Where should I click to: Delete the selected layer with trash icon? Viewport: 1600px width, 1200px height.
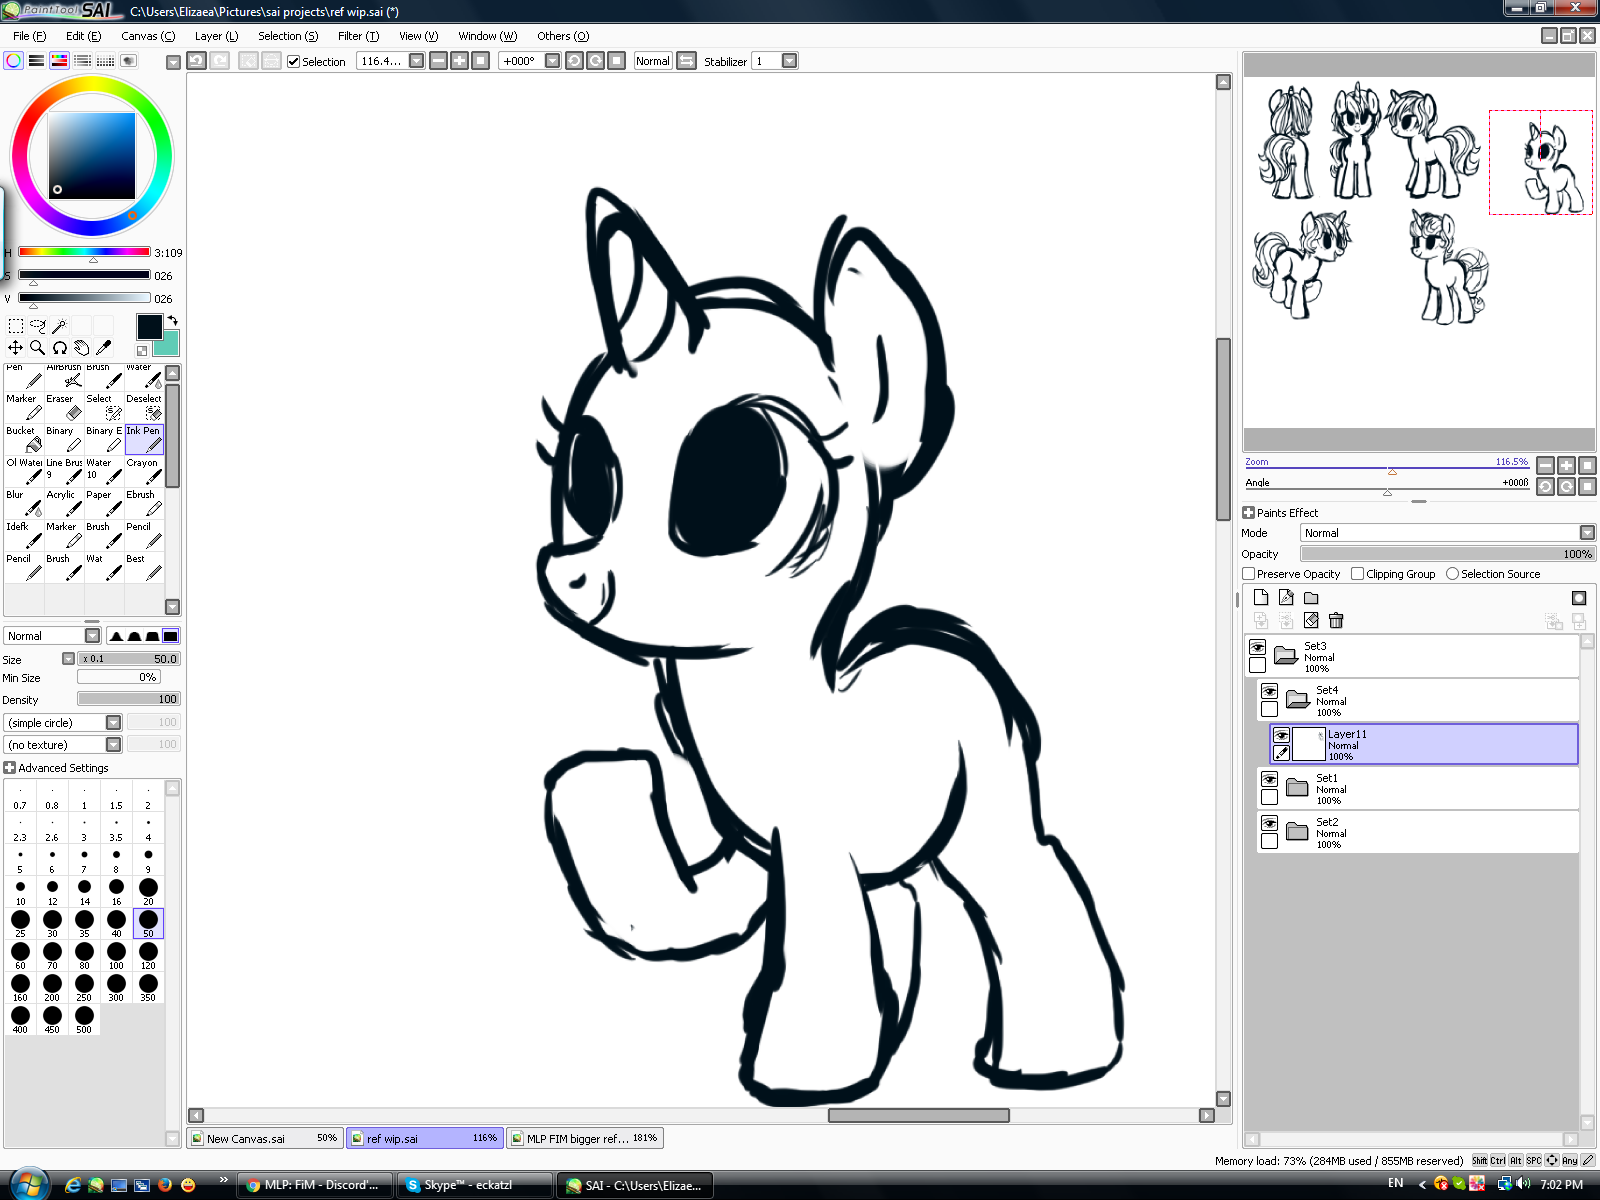1336,621
